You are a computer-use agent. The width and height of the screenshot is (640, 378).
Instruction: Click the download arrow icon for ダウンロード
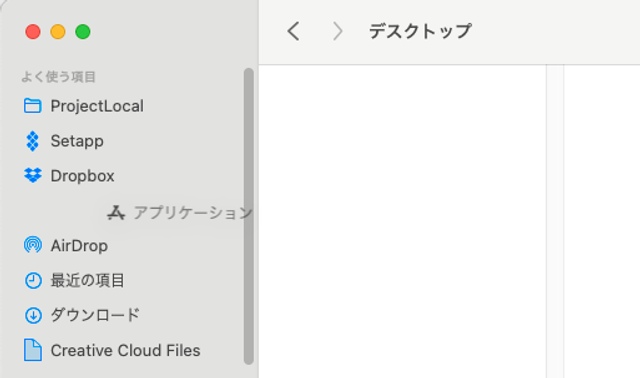33,315
